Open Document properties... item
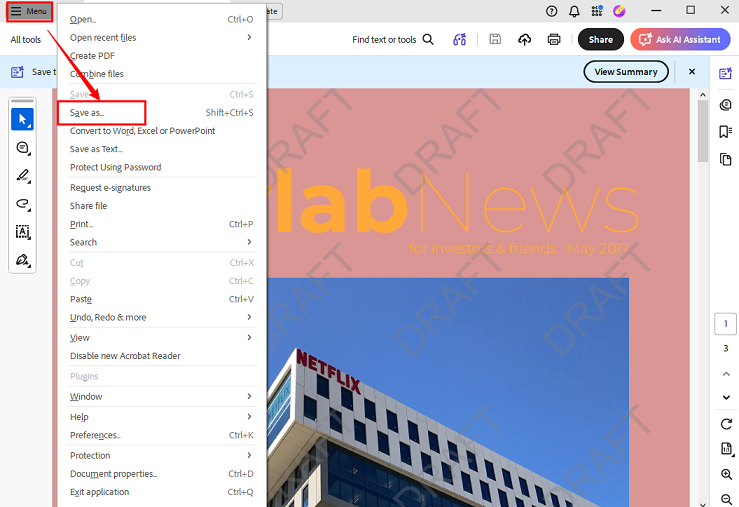 click(x=161, y=474)
